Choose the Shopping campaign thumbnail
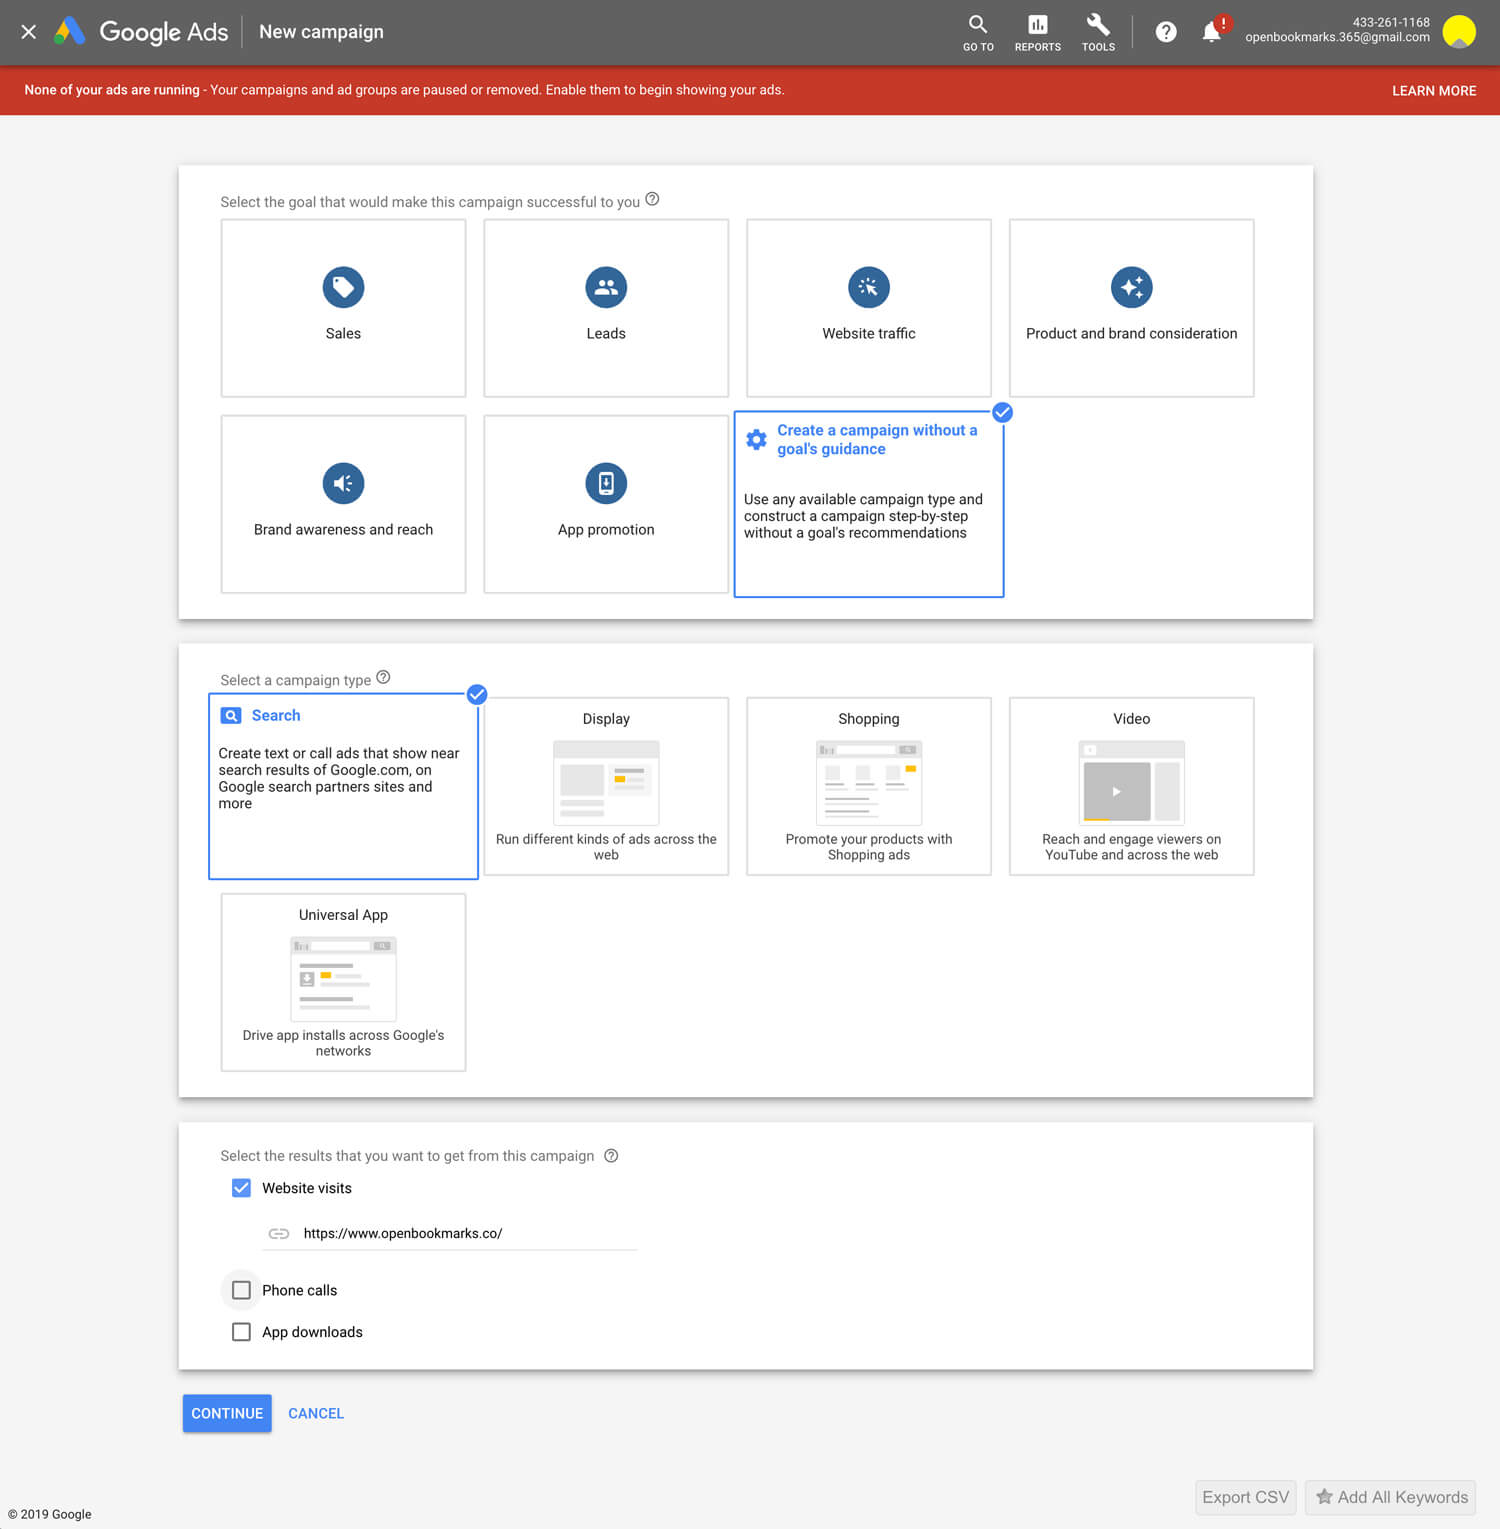The width and height of the screenshot is (1500, 1529). (869, 782)
